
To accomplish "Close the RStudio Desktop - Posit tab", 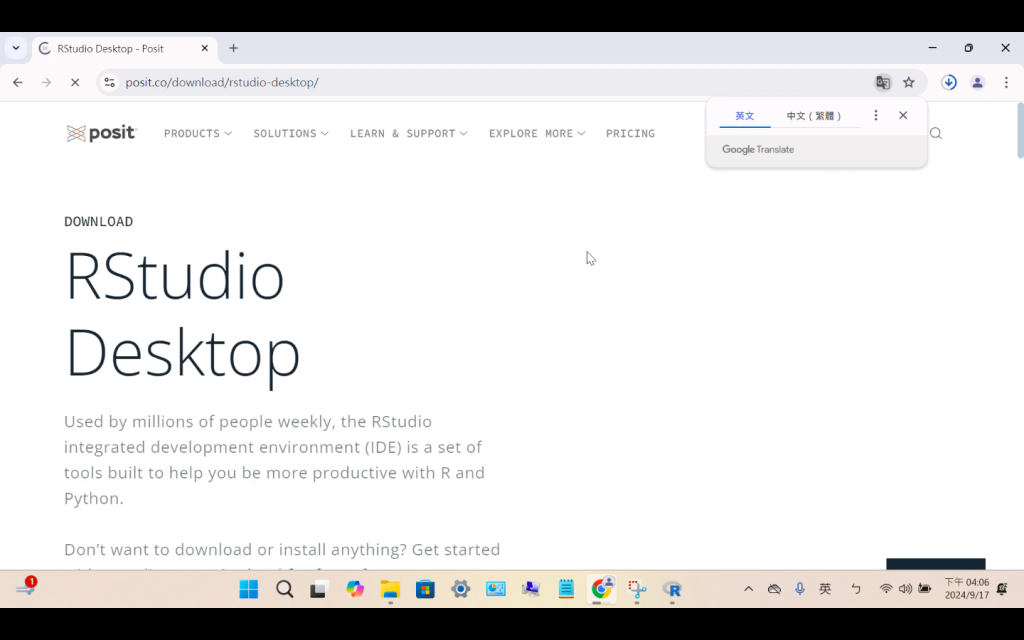I will coord(204,48).
